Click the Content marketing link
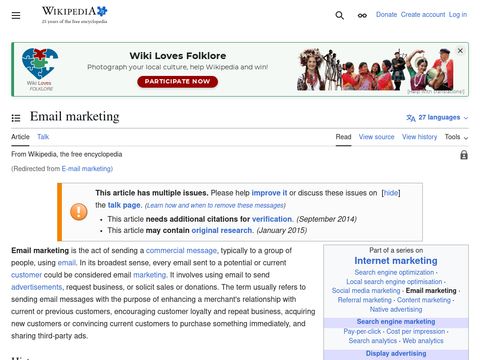The image size is (480, 360). 424,300
